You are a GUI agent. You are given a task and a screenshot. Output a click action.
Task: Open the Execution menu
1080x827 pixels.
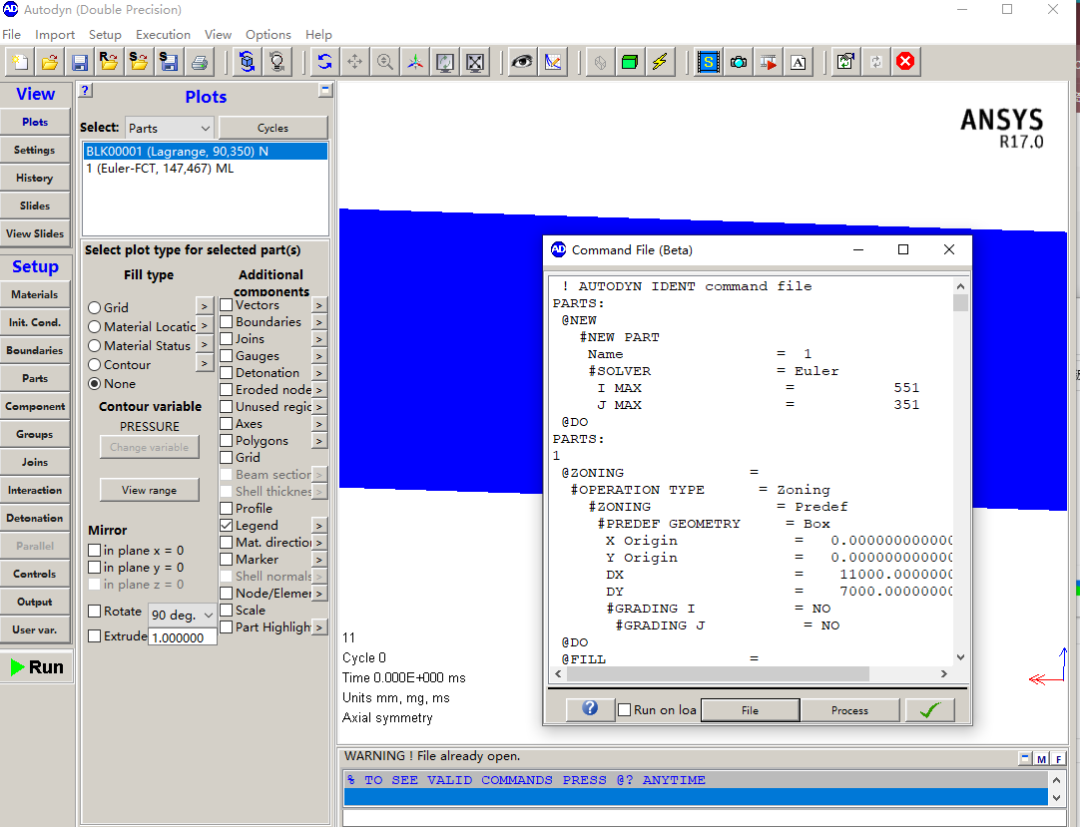pyautogui.click(x=163, y=34)
